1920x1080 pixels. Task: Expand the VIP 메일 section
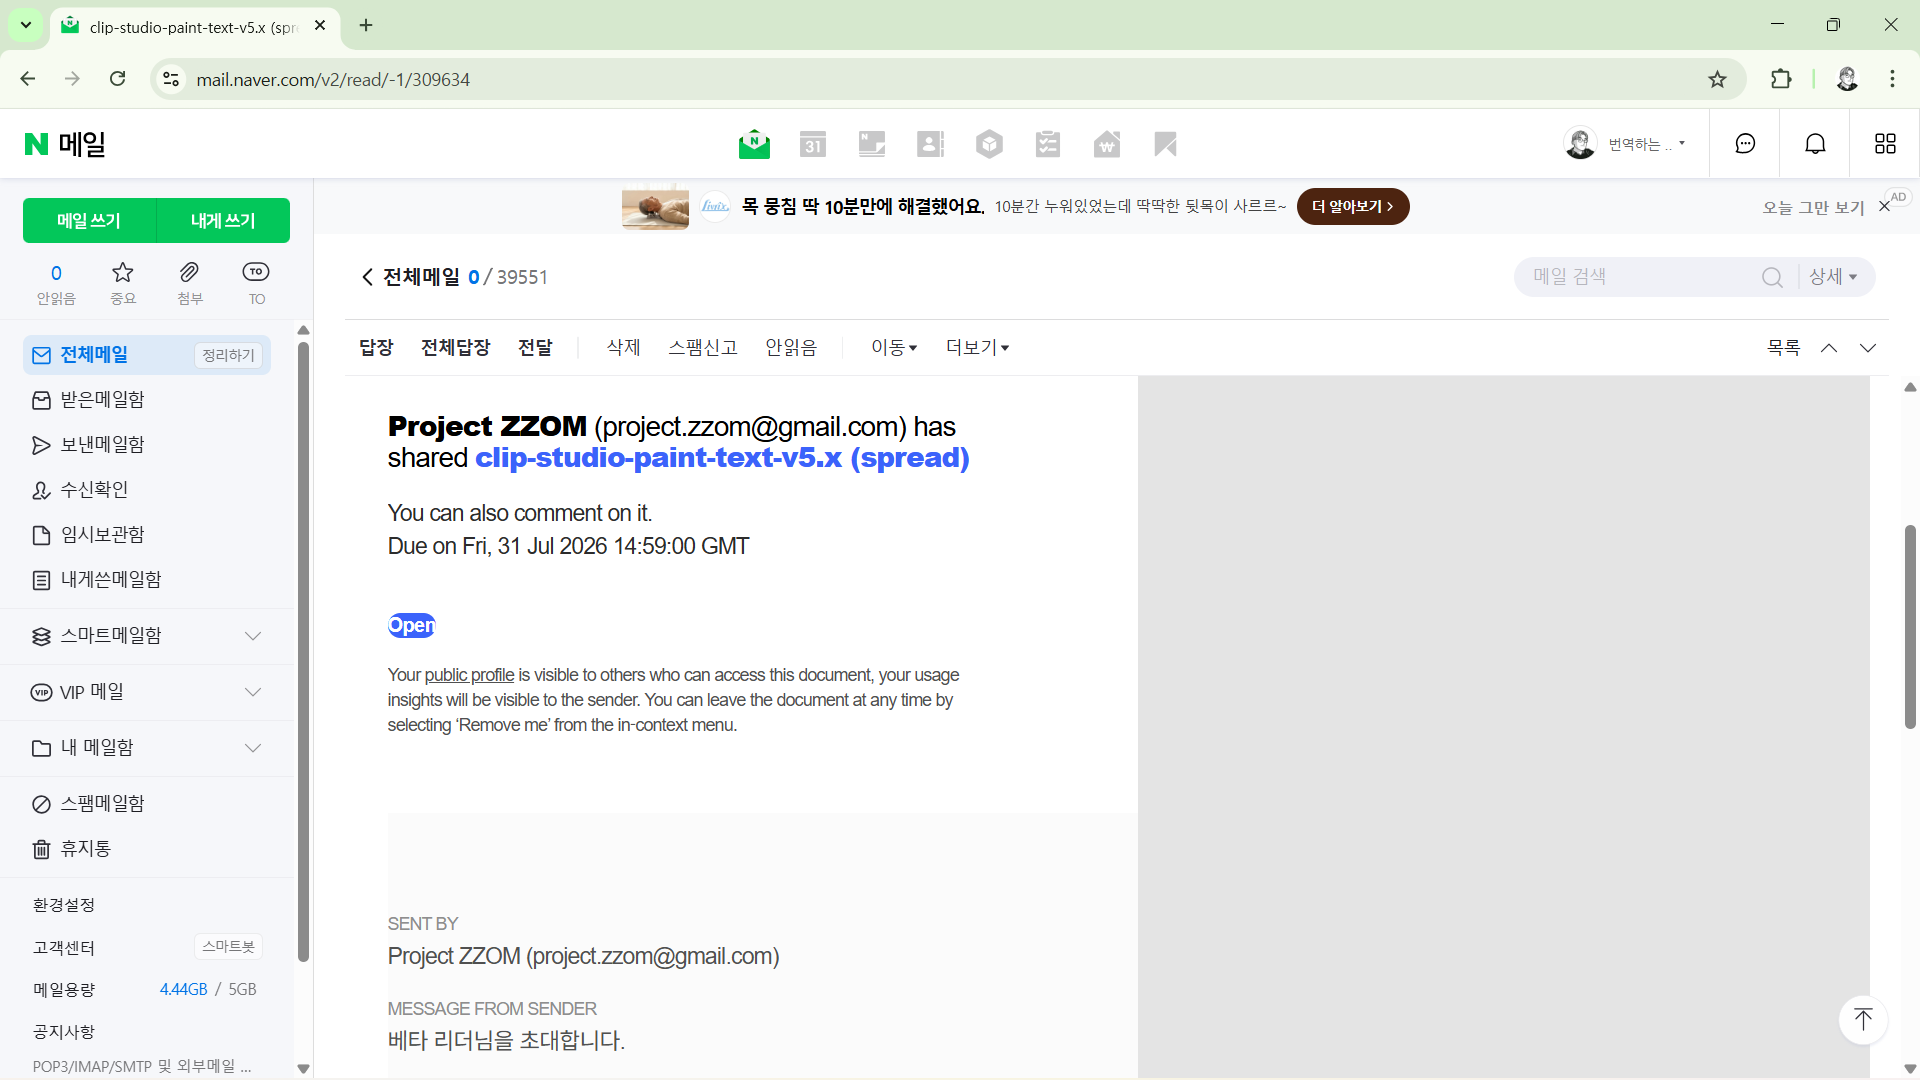pyautogui.click(x=253, y=692)
